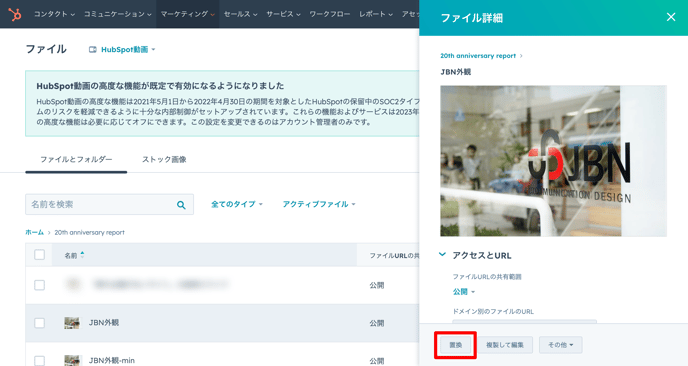
Task: Click 公開 in the JBN外観 row
Action: click(x=376, y=323)
